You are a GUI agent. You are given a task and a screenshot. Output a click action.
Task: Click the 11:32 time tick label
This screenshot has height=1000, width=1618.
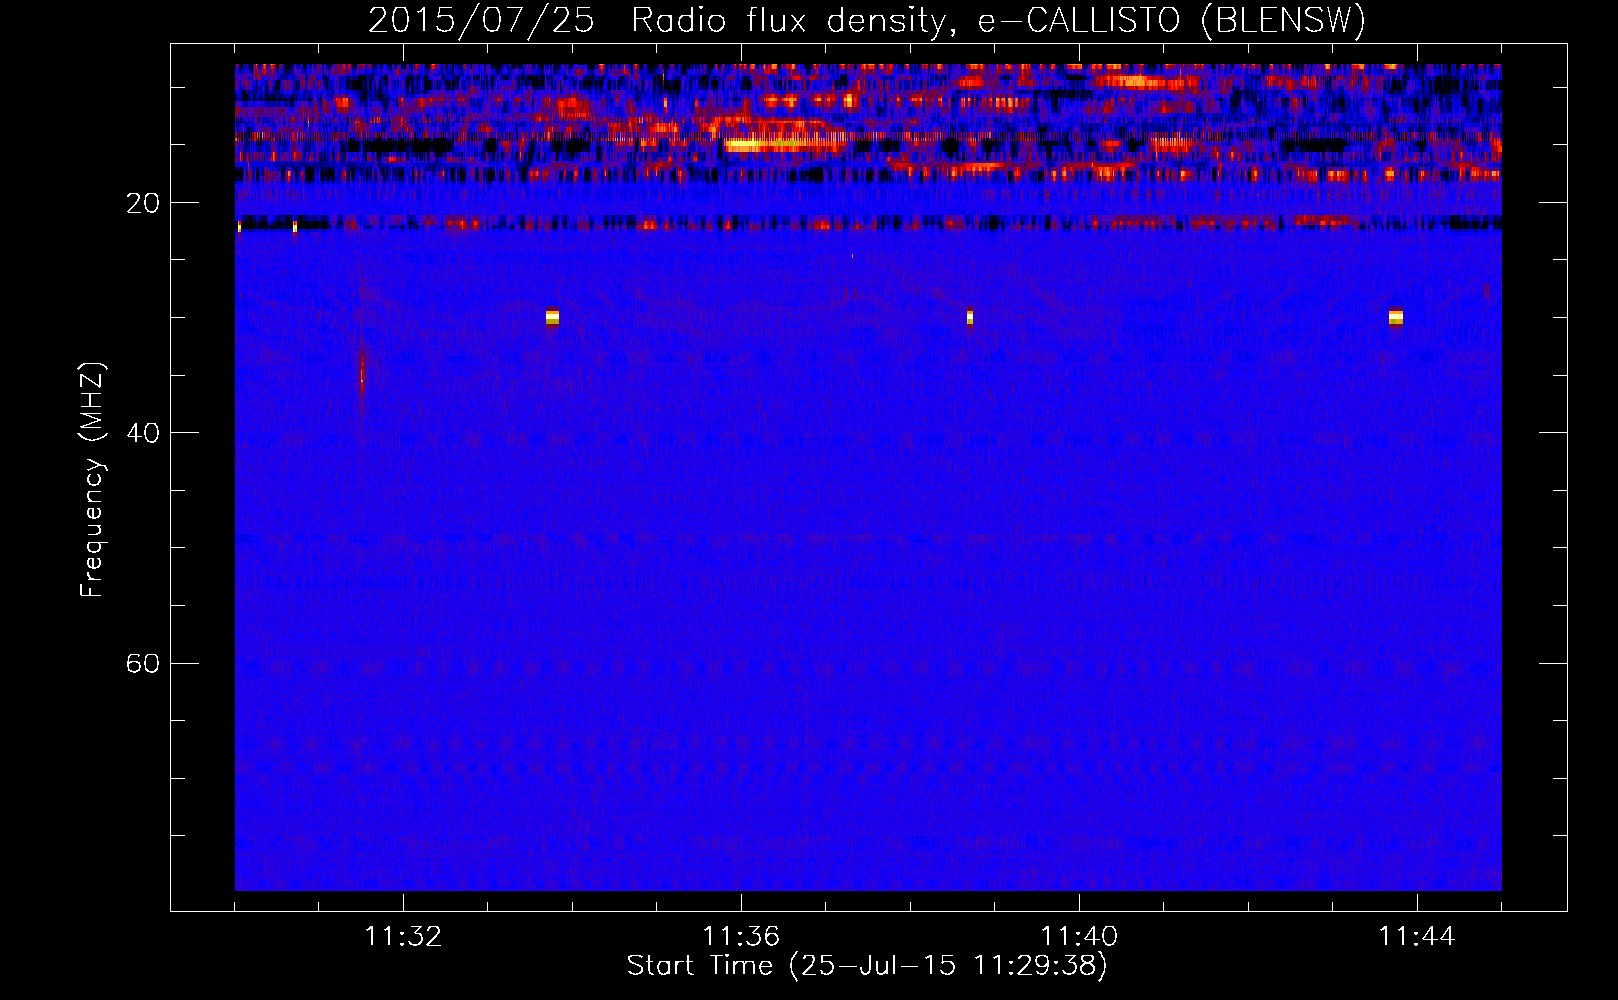[403, 936]
